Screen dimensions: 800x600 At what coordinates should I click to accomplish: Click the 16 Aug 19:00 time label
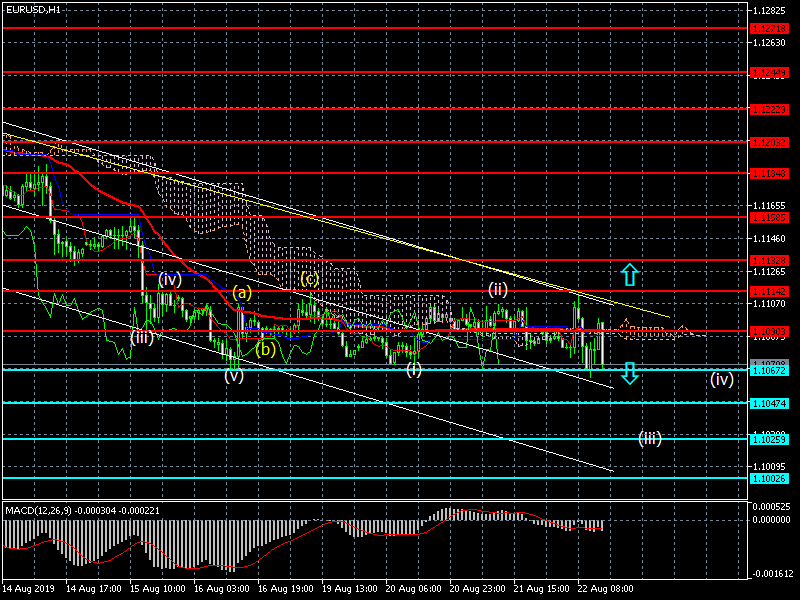(286, 589)
